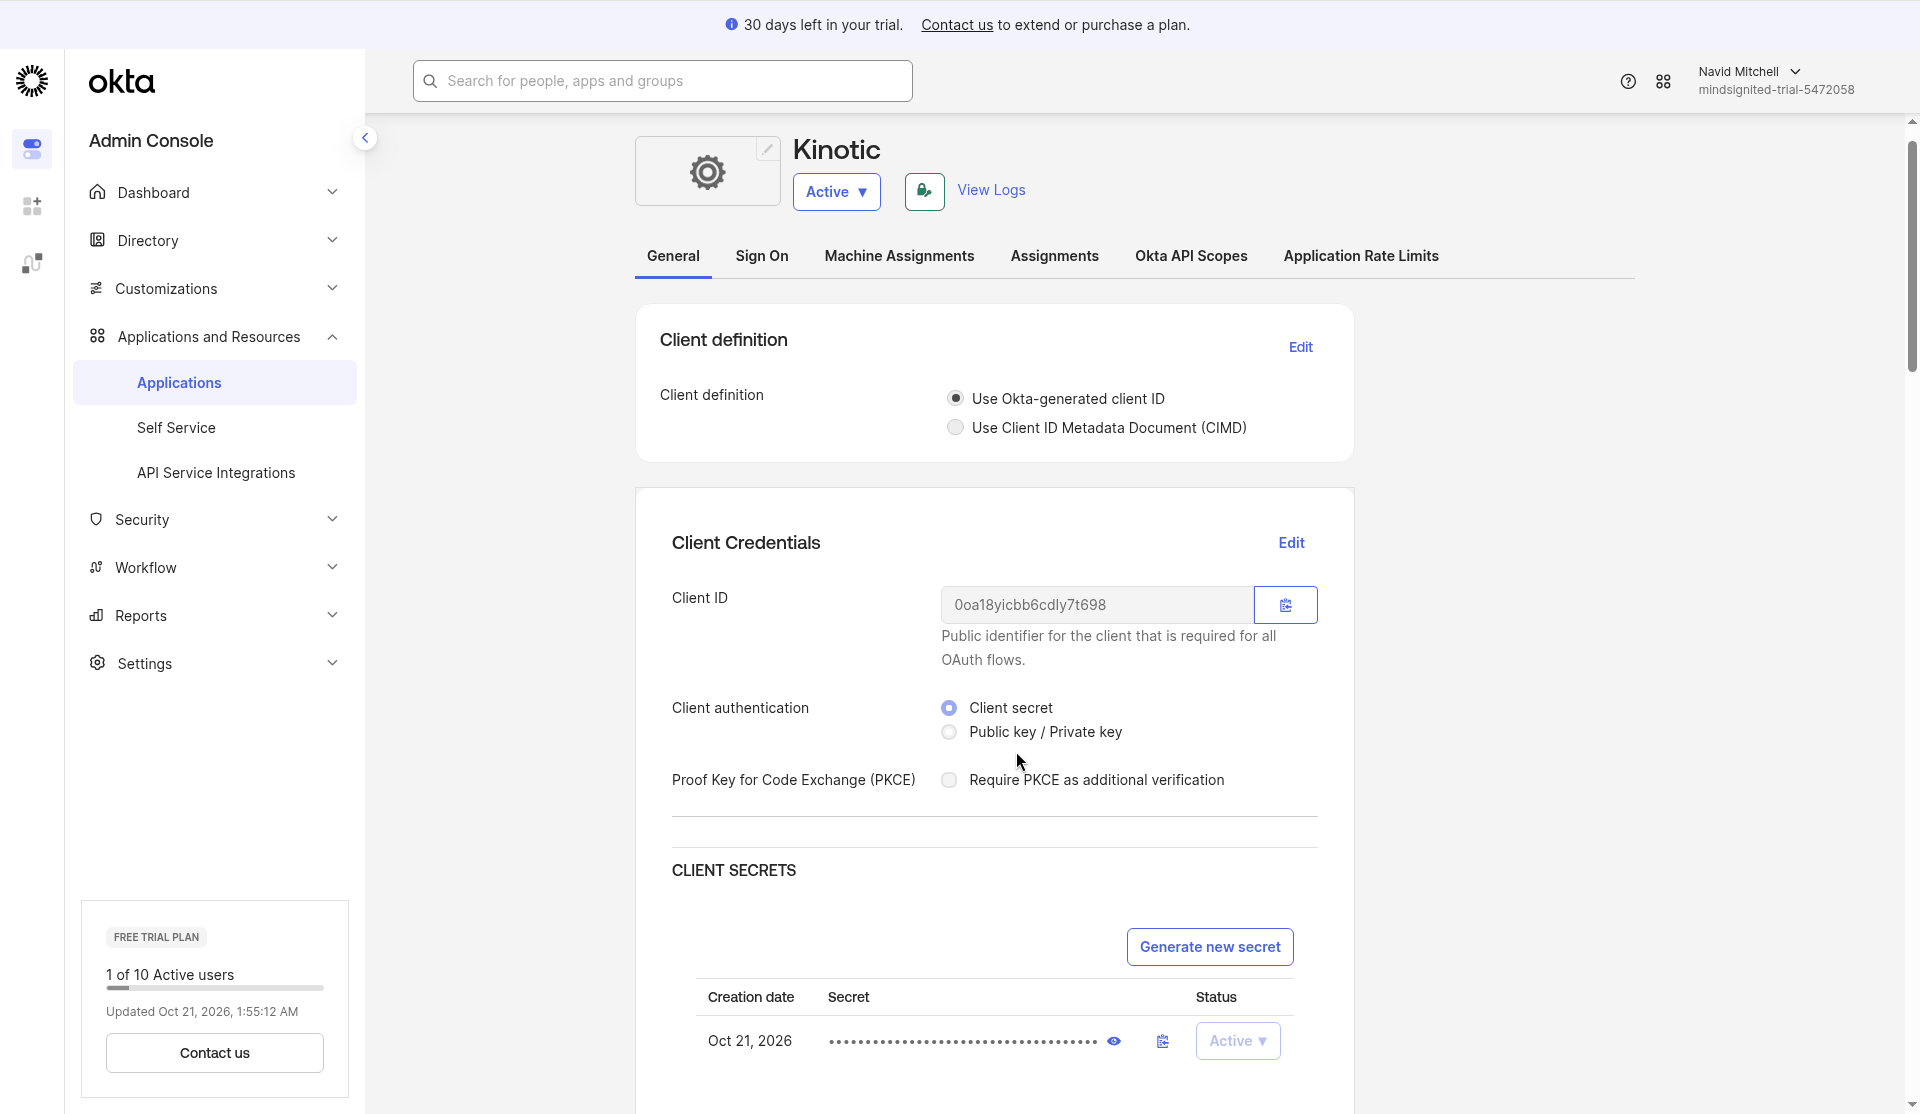Screen dimensions: 1920x1114
Task: Open View Logs link
Action: 991,190
